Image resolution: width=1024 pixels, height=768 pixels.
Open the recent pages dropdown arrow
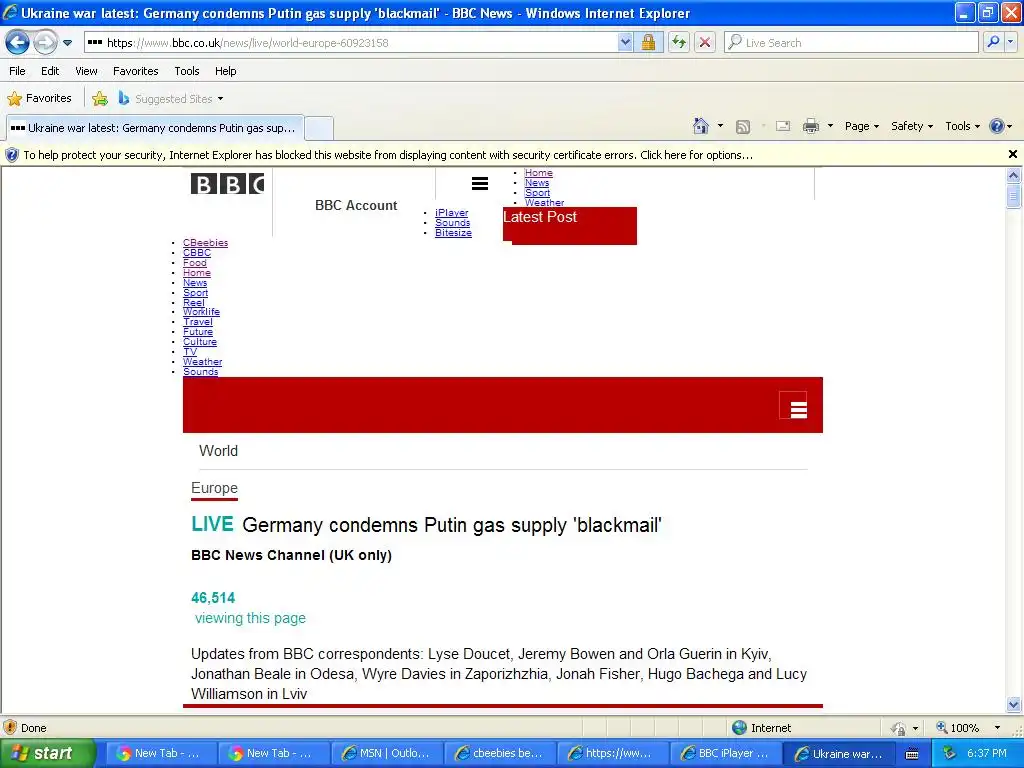point(67,43)
